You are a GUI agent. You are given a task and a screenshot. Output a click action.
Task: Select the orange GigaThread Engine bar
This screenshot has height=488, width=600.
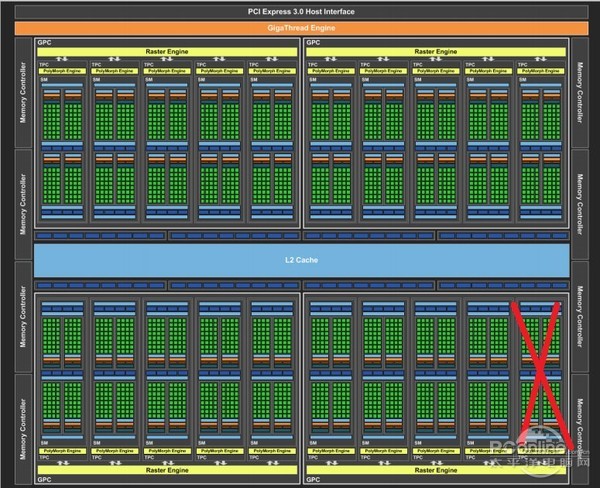[300, 28]
